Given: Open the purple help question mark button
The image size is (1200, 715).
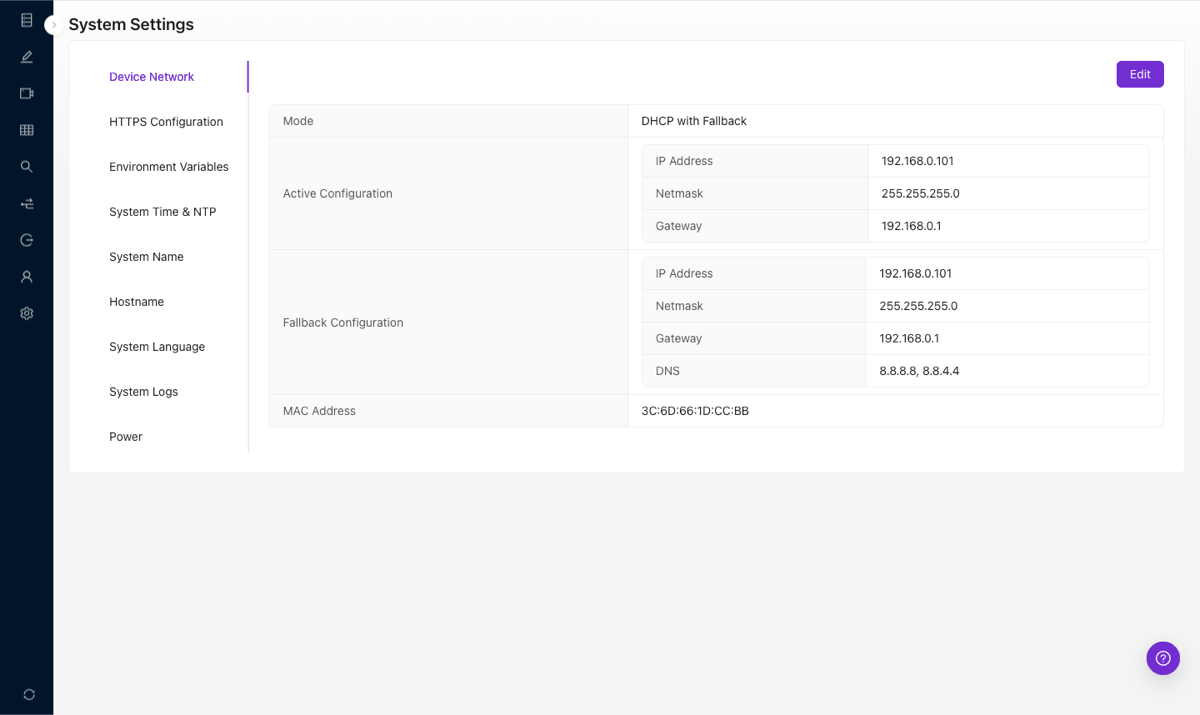Looking at the screenshot, I should 1163,658.
